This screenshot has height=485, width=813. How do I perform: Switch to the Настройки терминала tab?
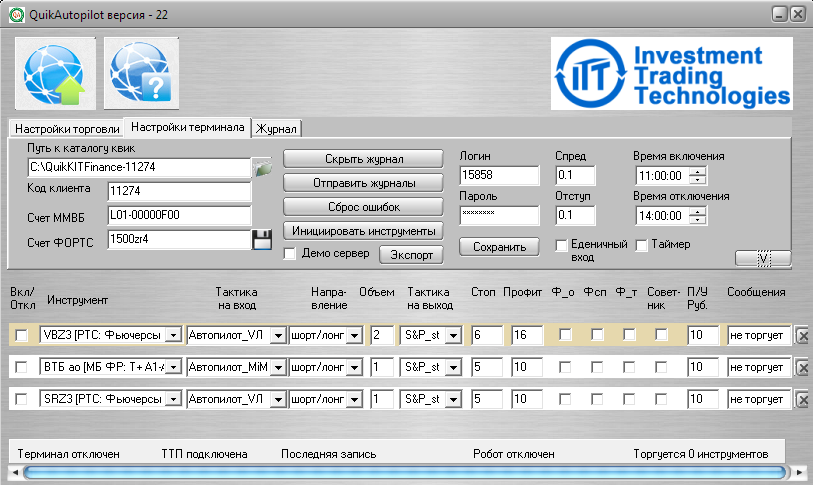tap(188, 127)
